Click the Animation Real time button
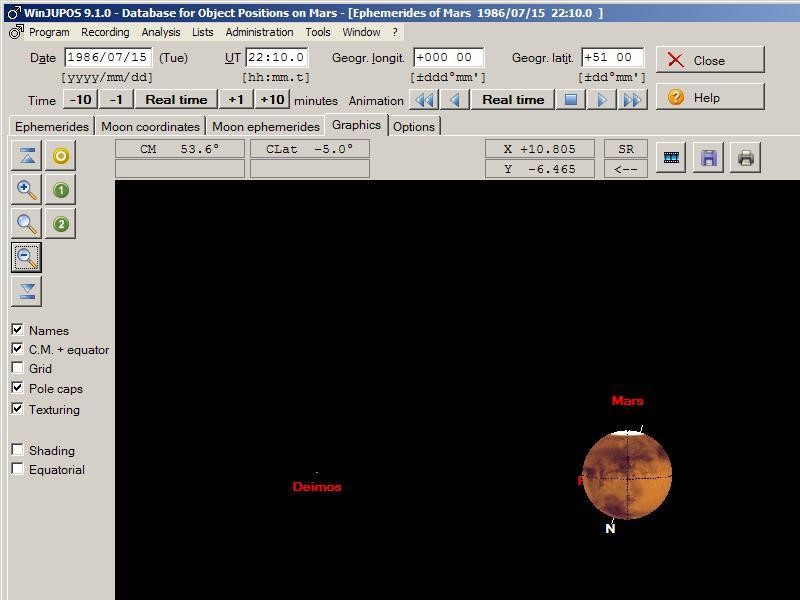 [513, 99]
